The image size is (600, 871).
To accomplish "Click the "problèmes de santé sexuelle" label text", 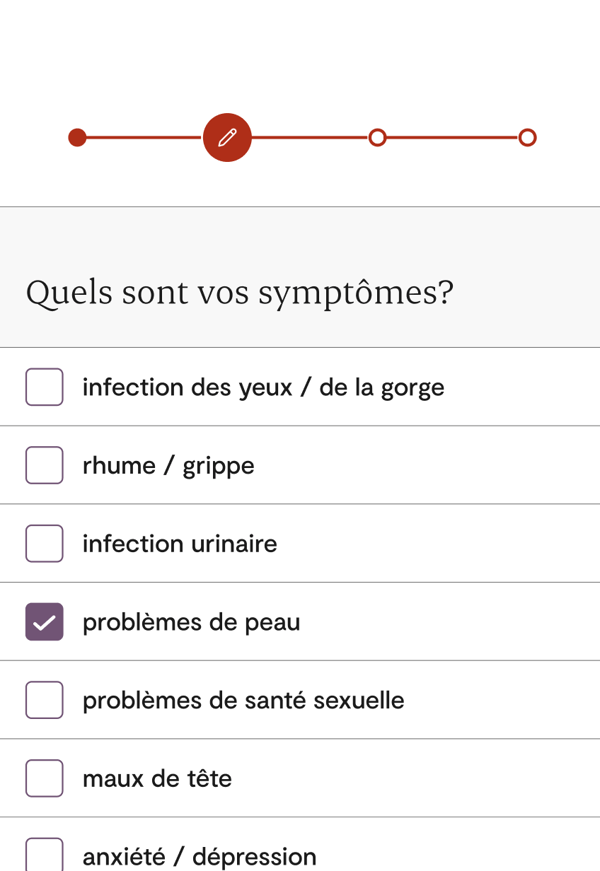I will 243,700.
